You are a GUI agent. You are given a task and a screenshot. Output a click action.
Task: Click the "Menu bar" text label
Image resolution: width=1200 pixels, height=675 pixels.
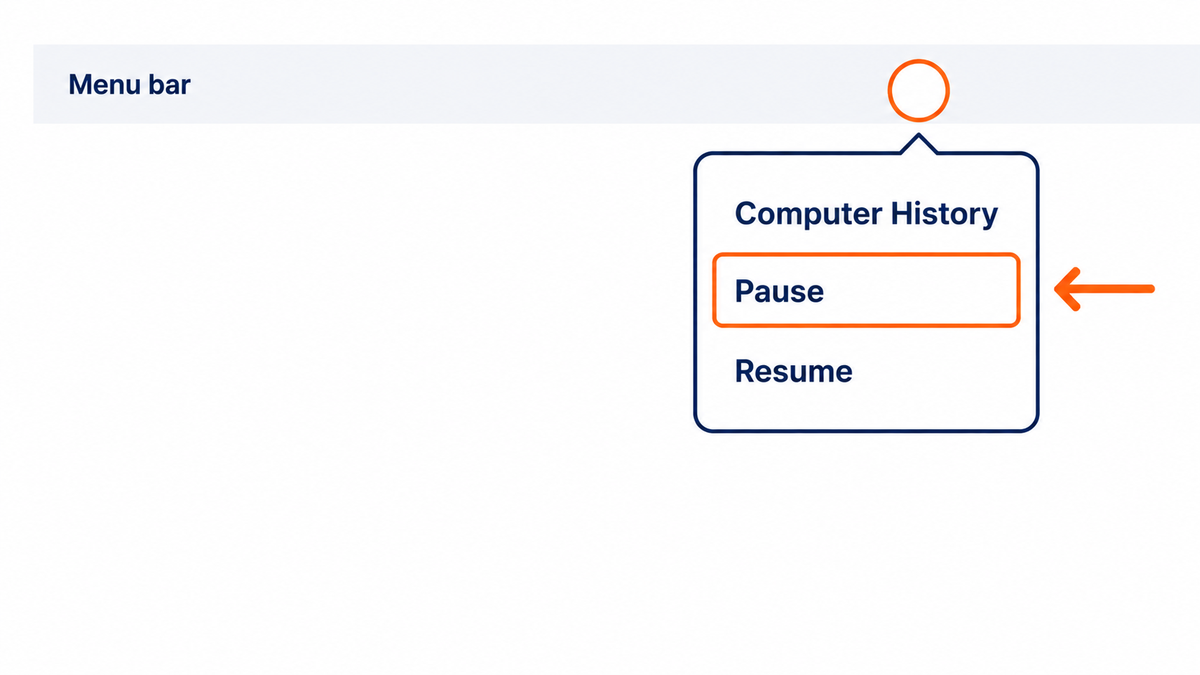click(129, 84)
